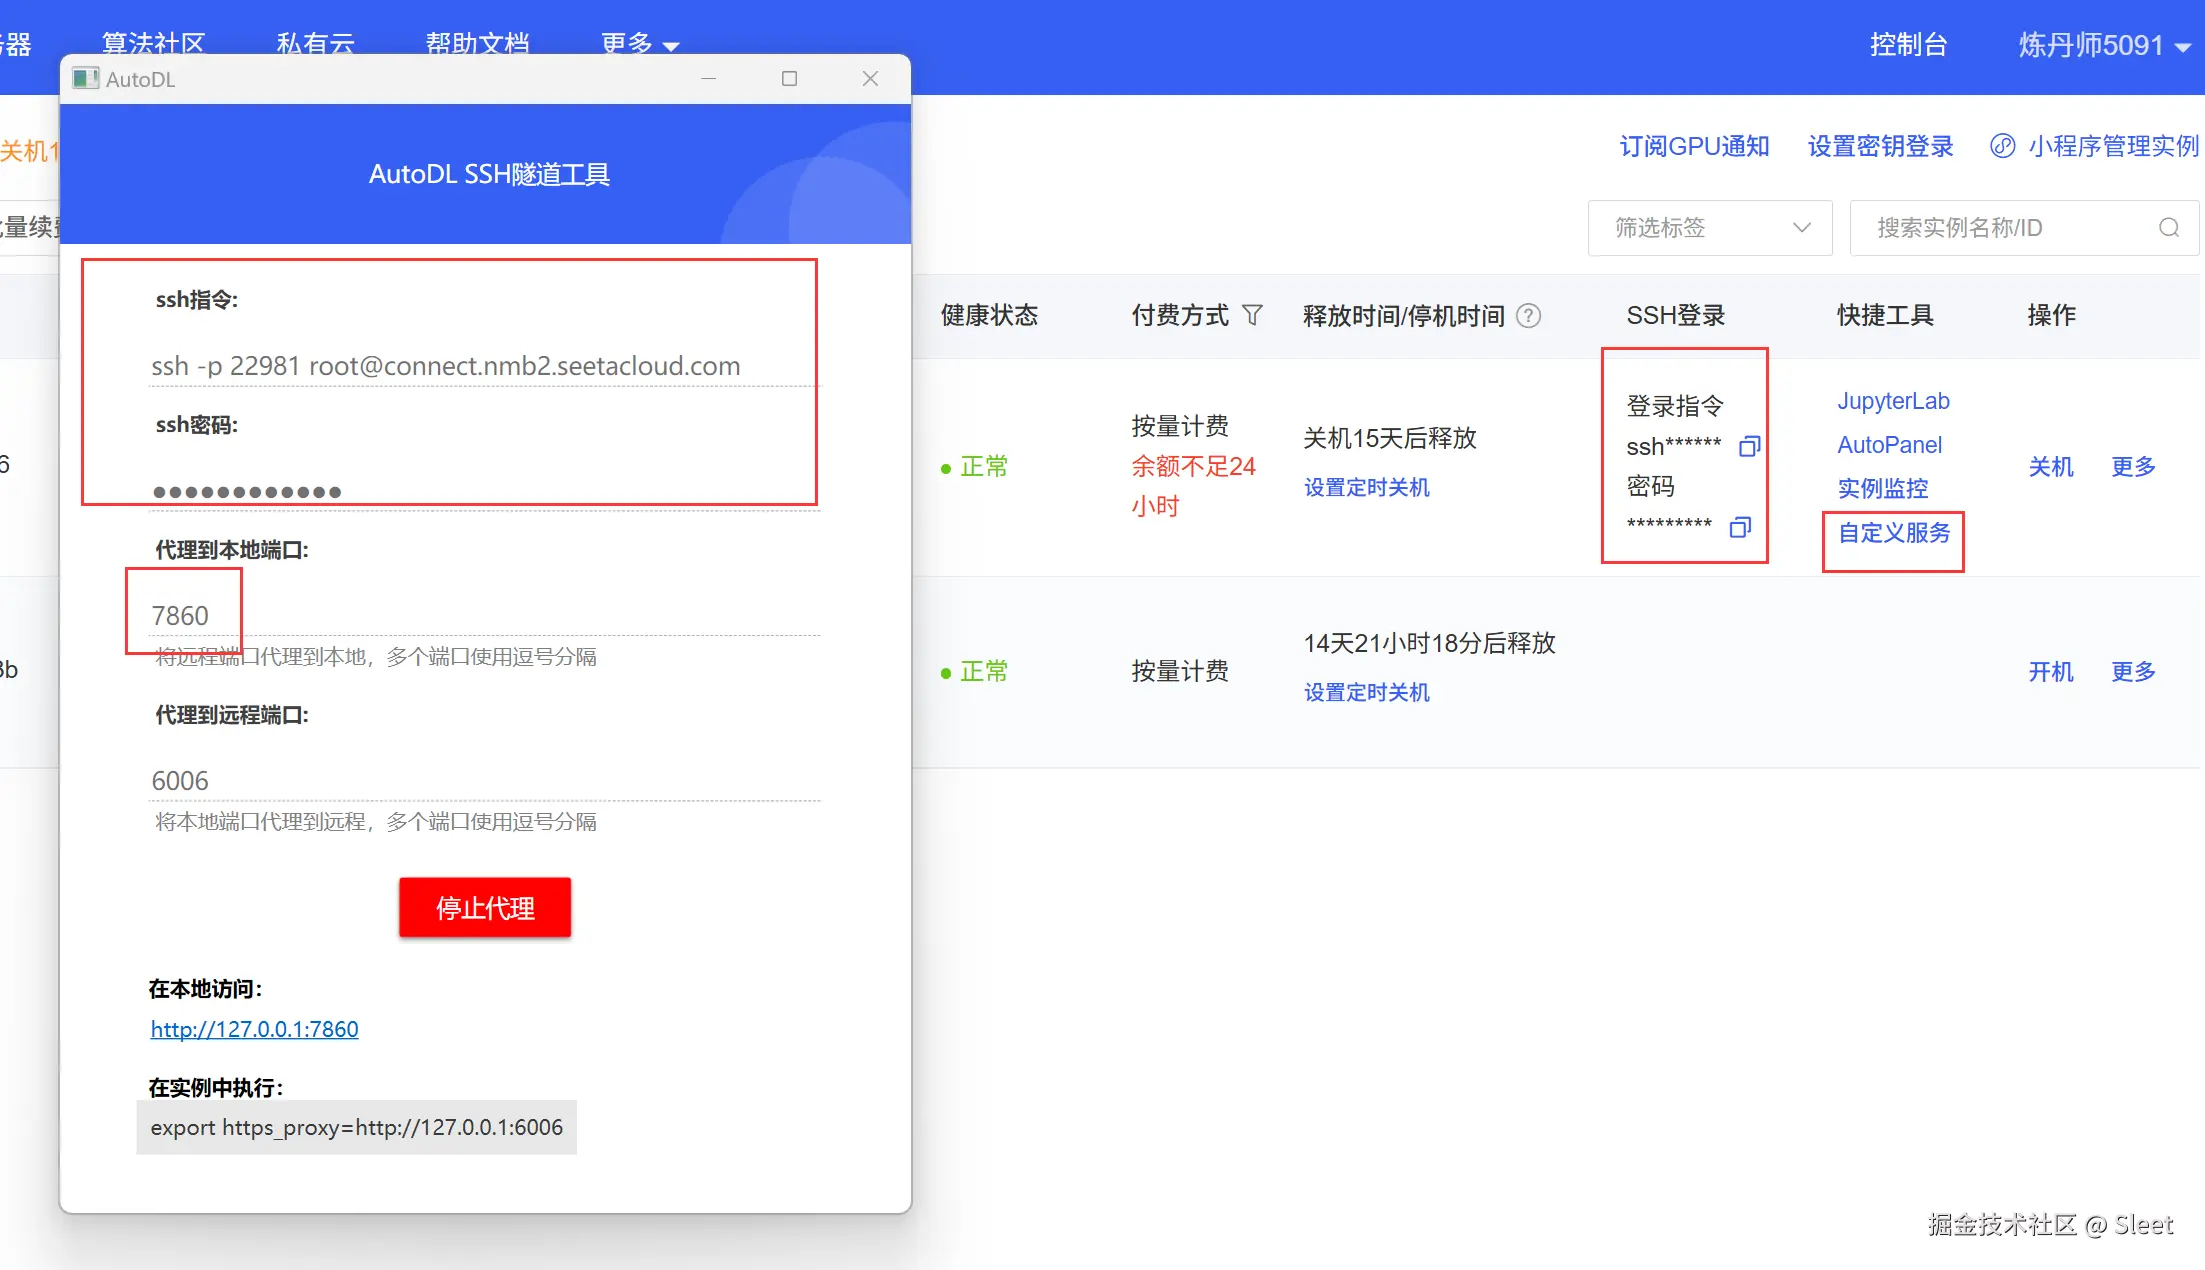Click release time help question icon
This screenshot has width=2205, height=1270.
pyautogui.click(x=1528, y=316)
